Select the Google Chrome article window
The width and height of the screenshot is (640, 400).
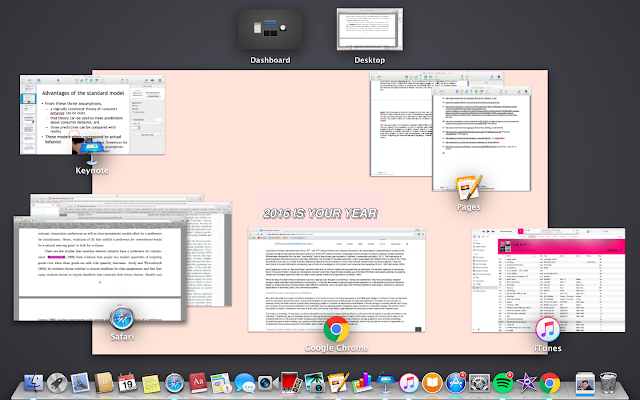[336, 280]
